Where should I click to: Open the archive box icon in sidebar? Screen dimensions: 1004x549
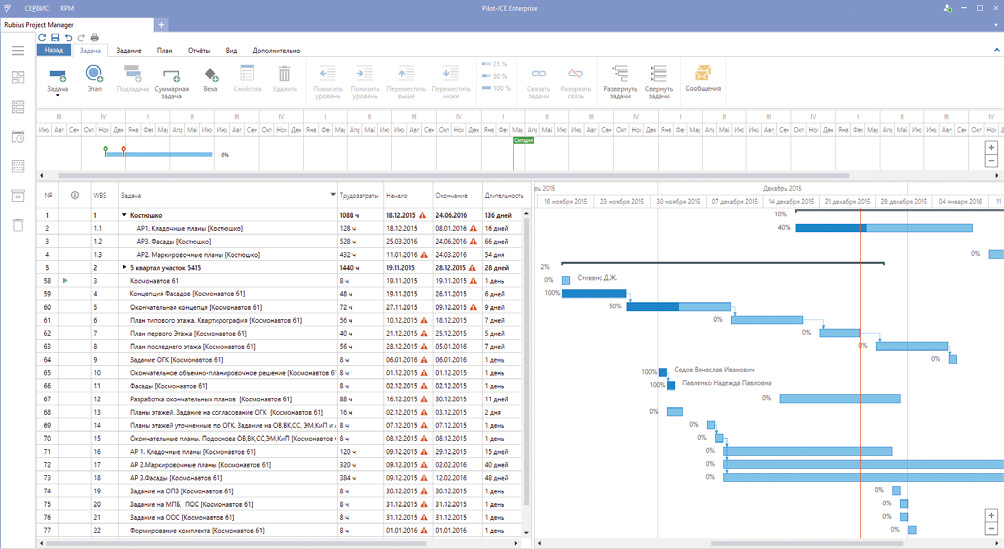click(x=18, y=195)
